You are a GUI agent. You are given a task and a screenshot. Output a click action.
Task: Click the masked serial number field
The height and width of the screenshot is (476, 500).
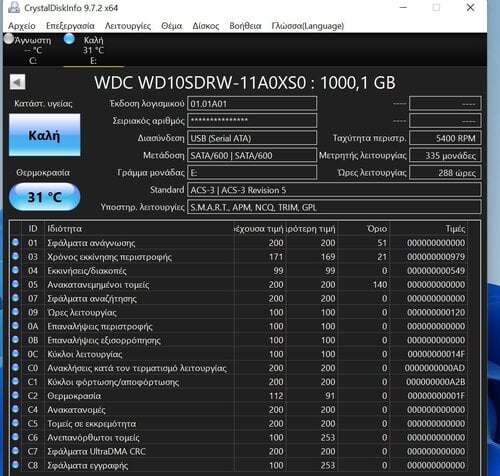pyautogui.click(x=252, y=121)
